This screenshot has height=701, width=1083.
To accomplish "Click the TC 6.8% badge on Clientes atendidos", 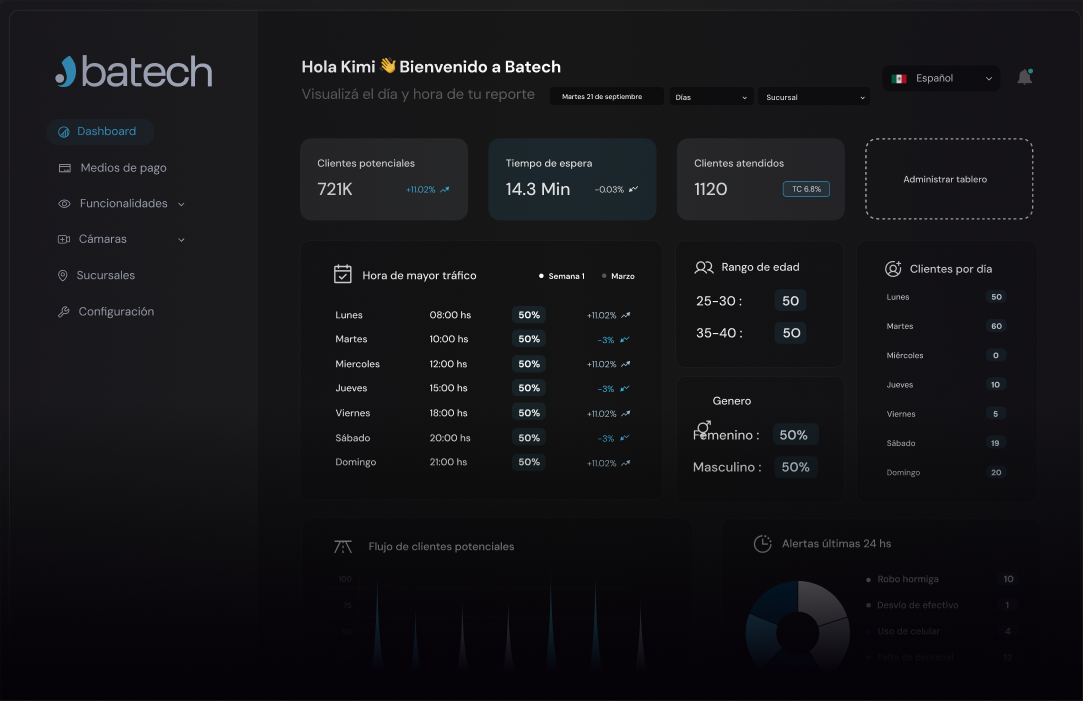I will [806, 188].
